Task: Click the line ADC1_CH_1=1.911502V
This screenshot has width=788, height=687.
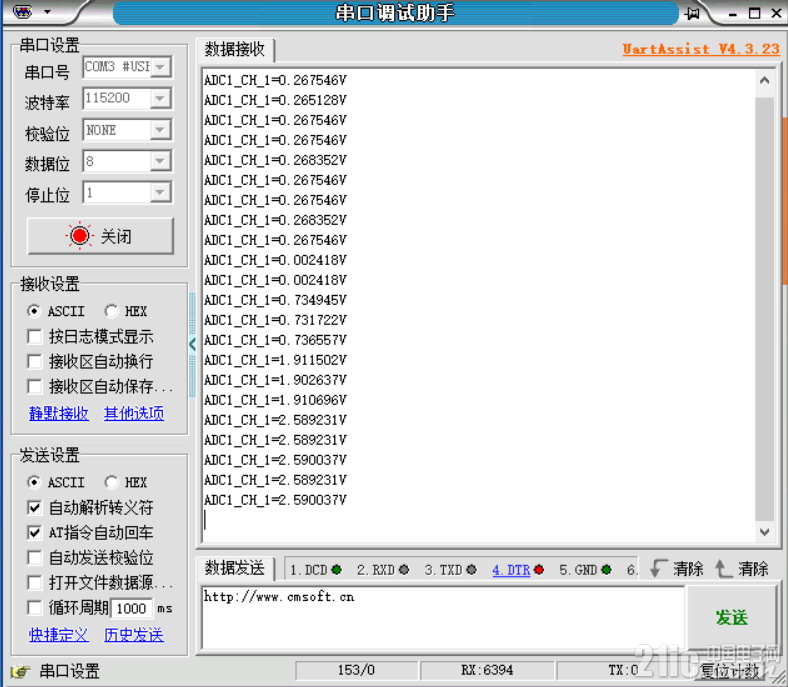Action: tap(275, 360)
